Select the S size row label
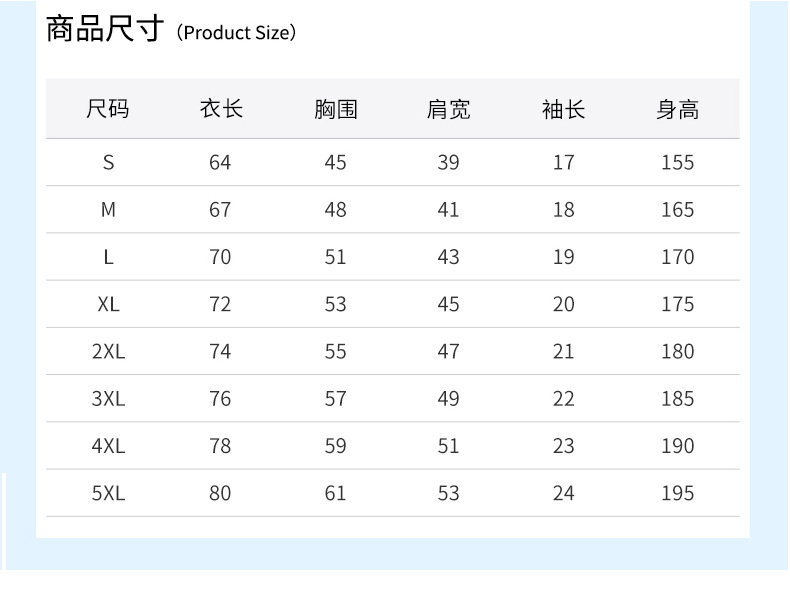Image resolution: width=790 pixels, height=606 pixels. (108, 163)
